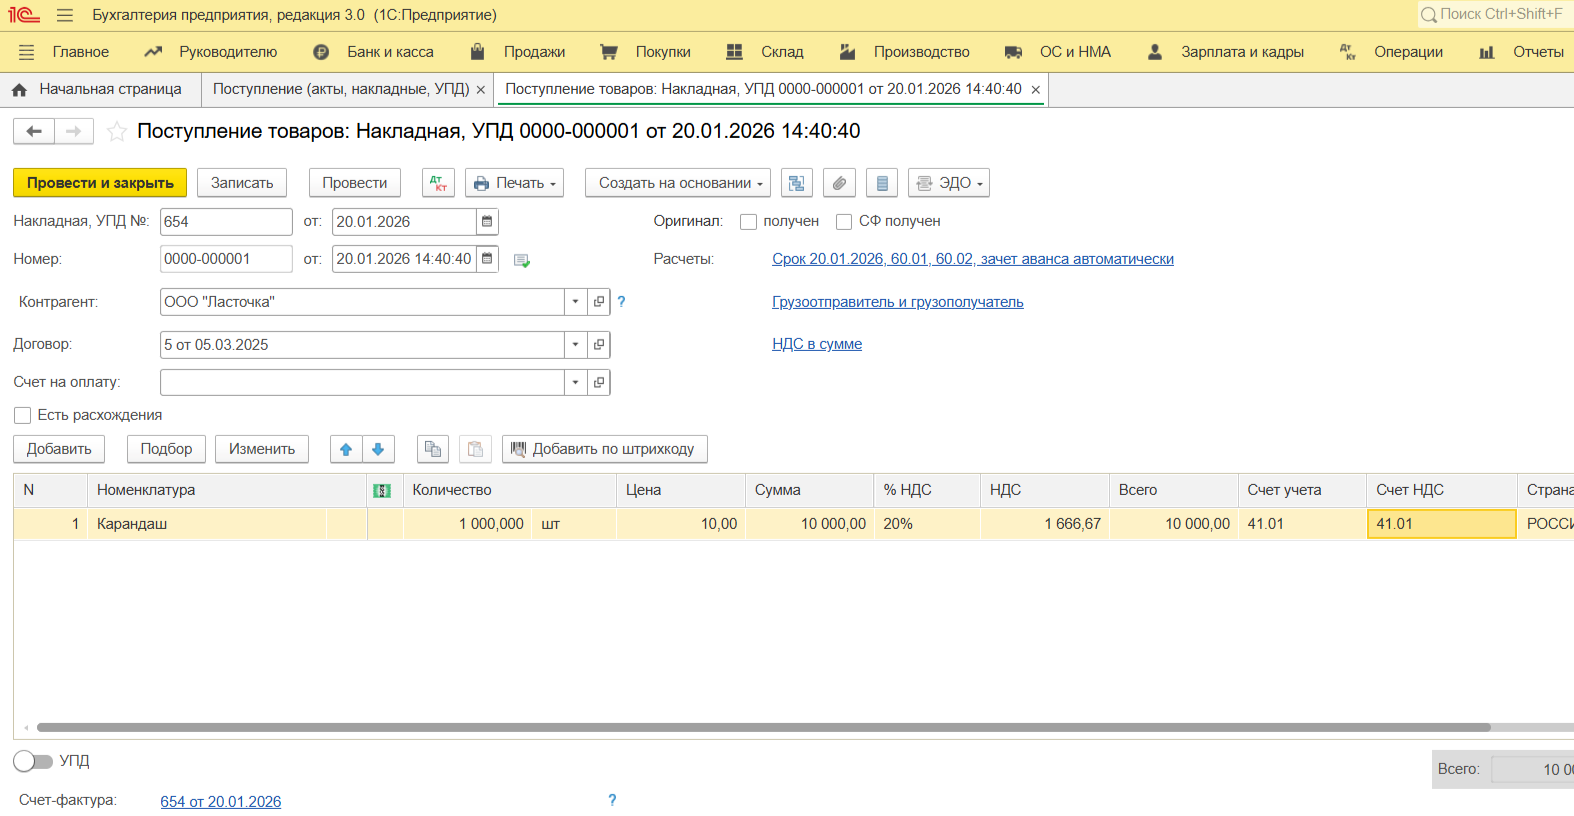Click the paperclip attached files icon

click(839, 183)
